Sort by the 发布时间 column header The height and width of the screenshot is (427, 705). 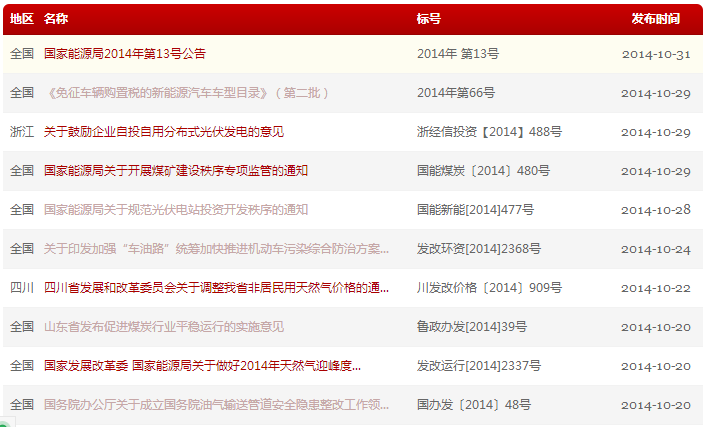(x=655, y=19)
